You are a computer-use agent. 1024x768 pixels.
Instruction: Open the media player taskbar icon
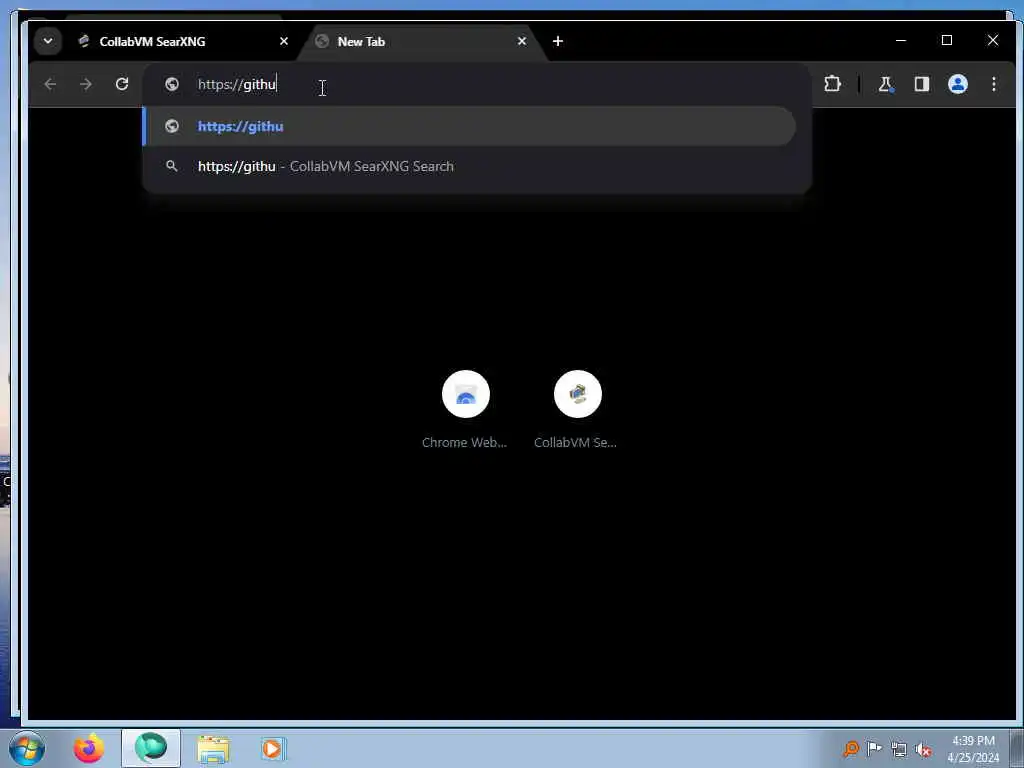(x=272, y=748)
